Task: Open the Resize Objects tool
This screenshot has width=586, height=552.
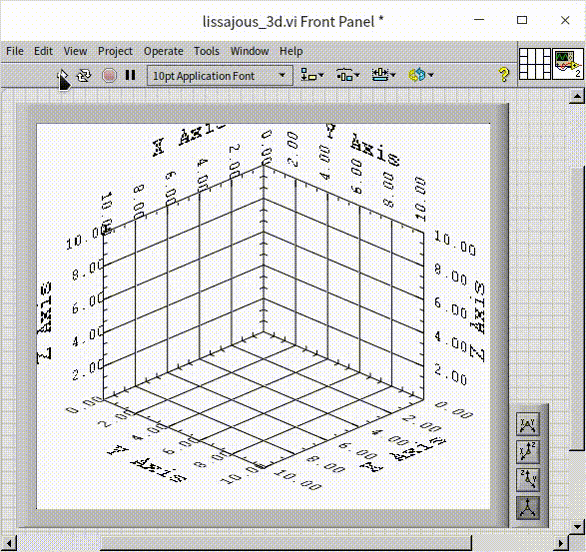Action: tap(383, 75)
